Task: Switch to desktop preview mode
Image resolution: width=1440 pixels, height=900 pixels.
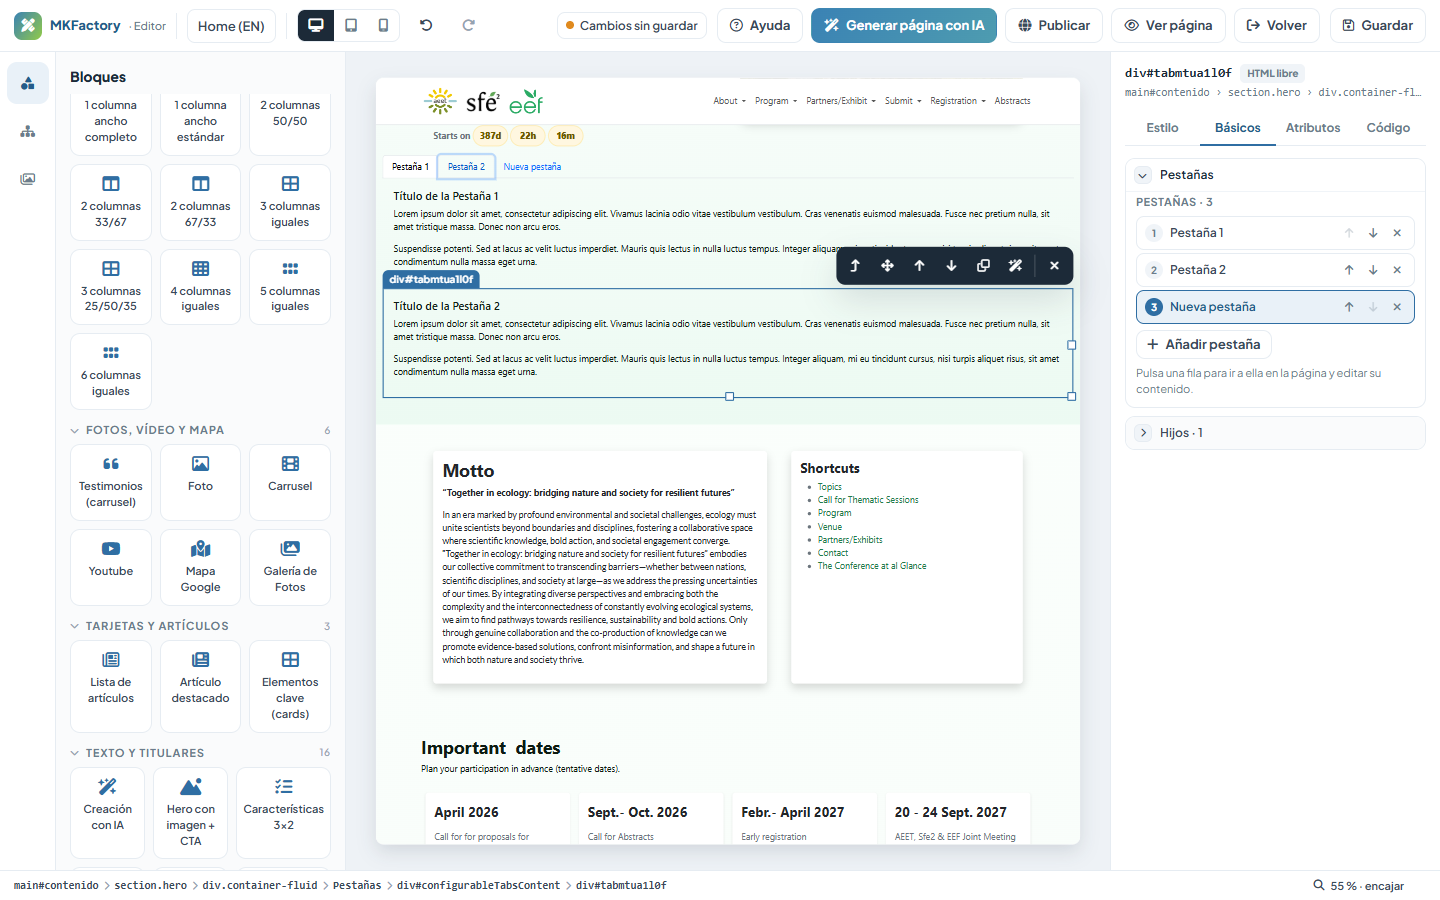Action: coord(316,25)
